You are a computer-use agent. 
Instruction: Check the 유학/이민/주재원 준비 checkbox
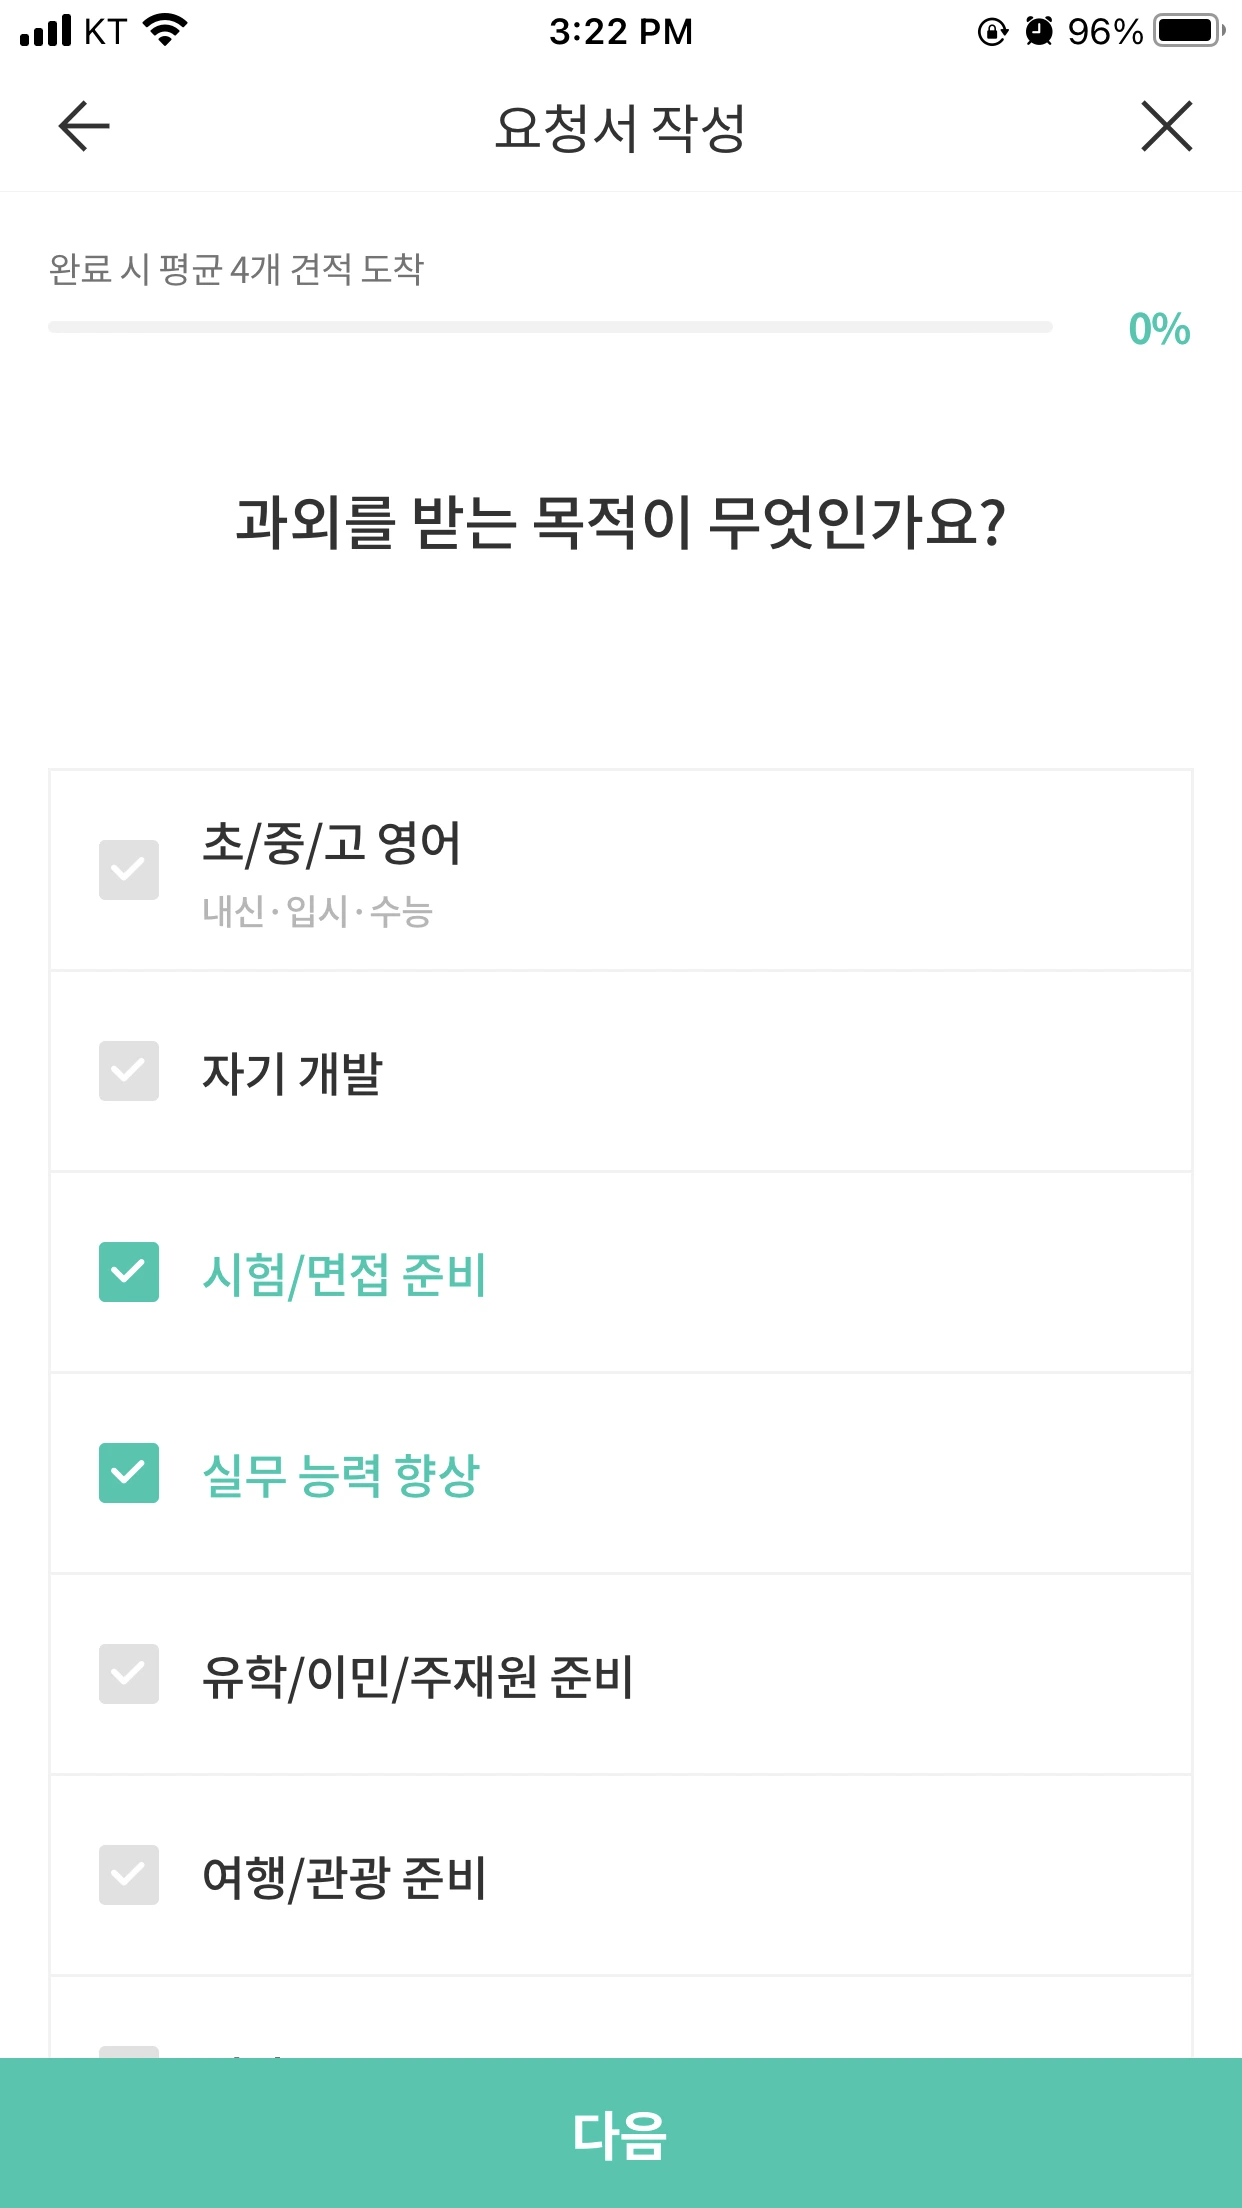click(129, 1674)
